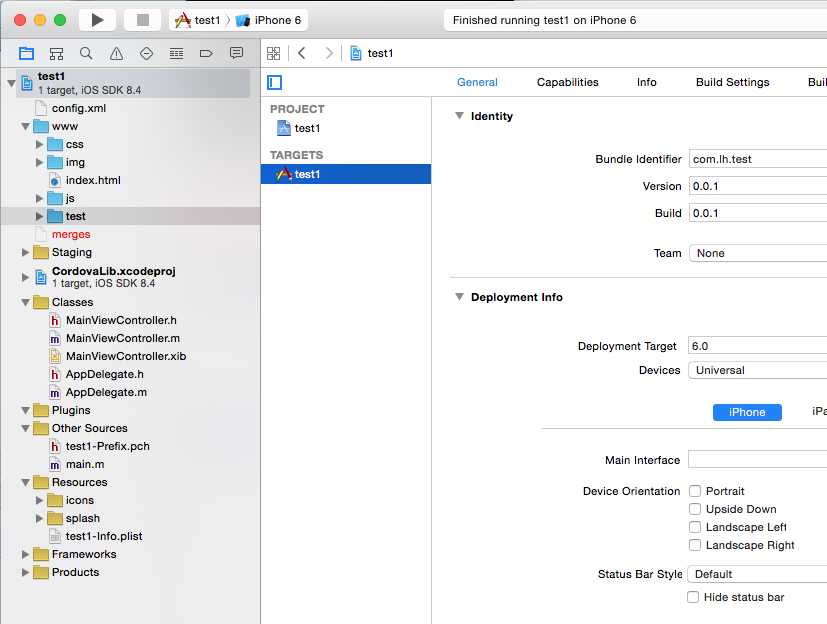Edit the Bundle Identifier field
827x624 pixels.
point(758,159)
